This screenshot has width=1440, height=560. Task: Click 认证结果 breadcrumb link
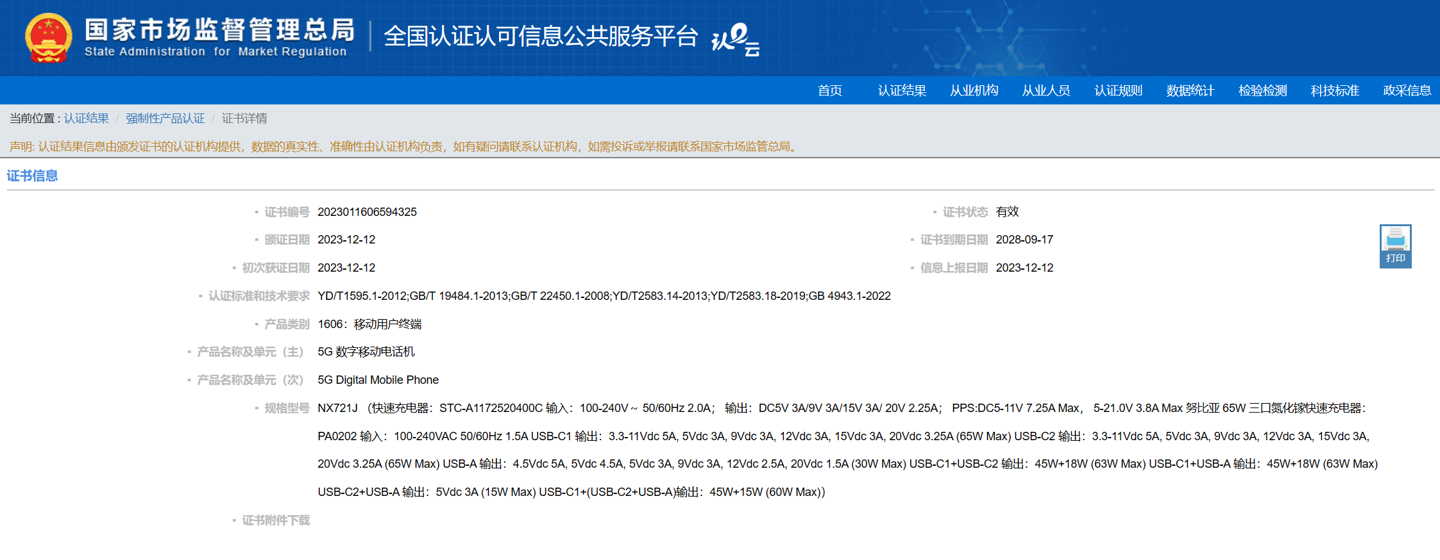[86, 118]
